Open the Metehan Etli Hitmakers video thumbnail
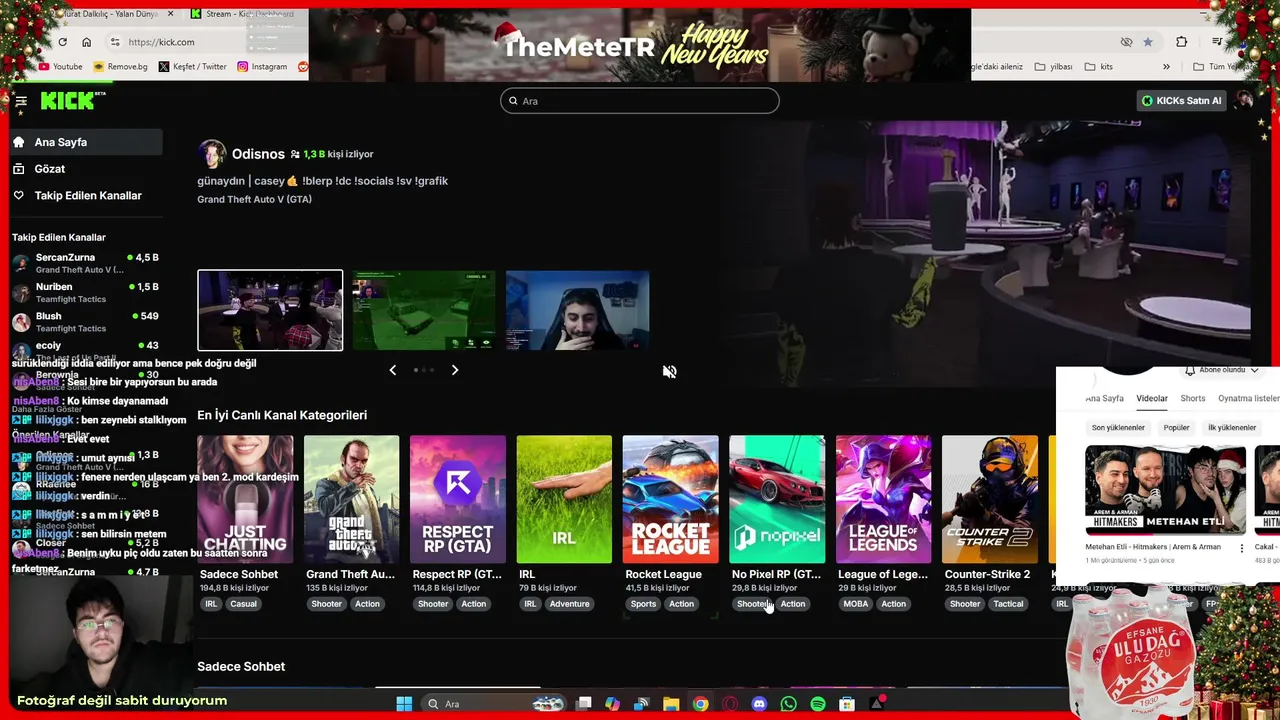1280x720 pixels. (x=1166, y=490)
